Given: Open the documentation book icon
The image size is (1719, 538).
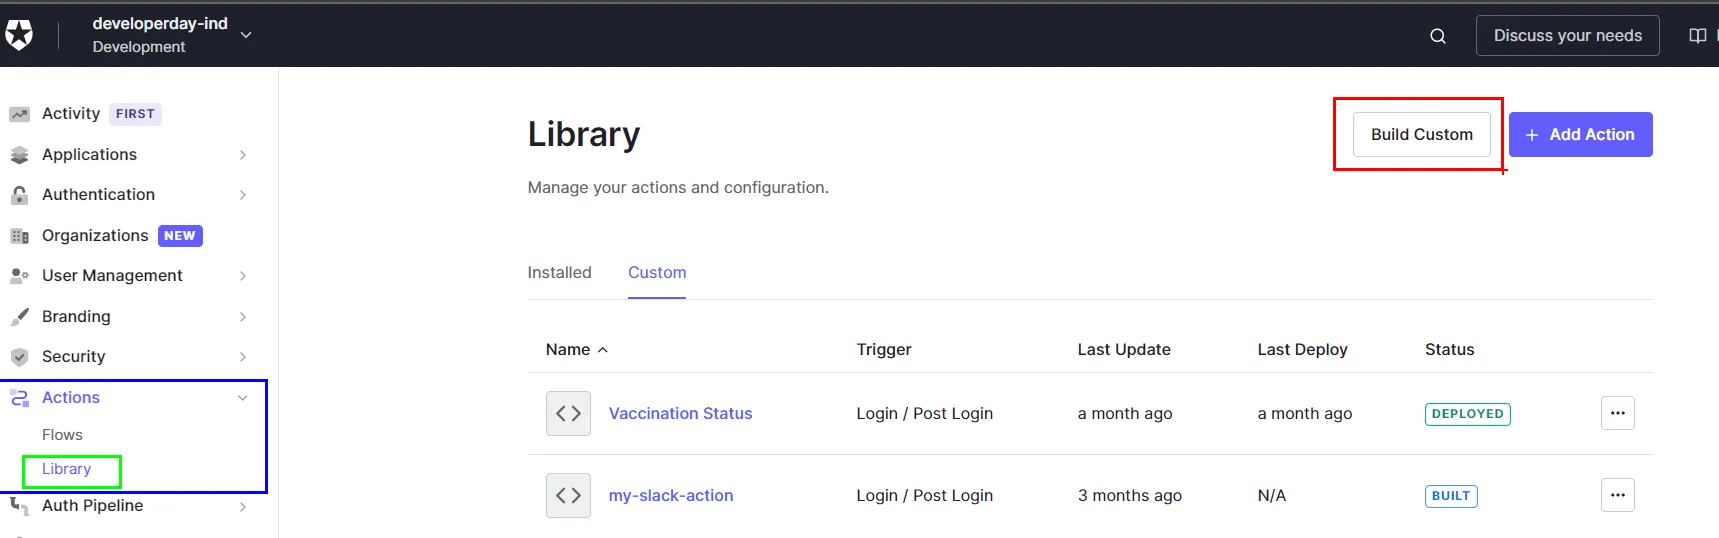Looking at the screenshot, I should click(1697, 36).
